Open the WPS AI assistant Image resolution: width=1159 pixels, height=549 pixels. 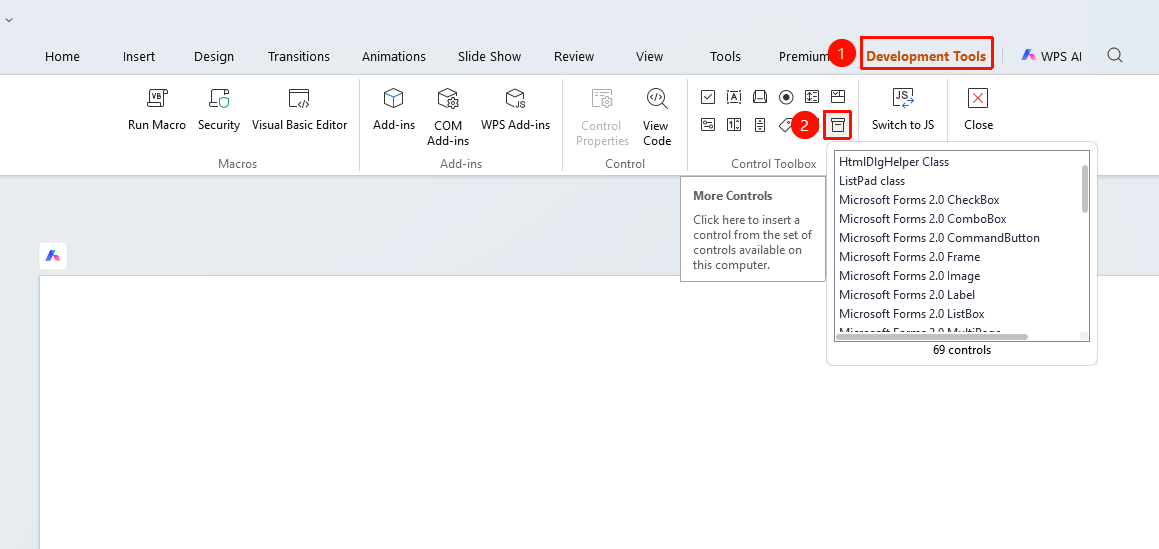coord(1051,55)
